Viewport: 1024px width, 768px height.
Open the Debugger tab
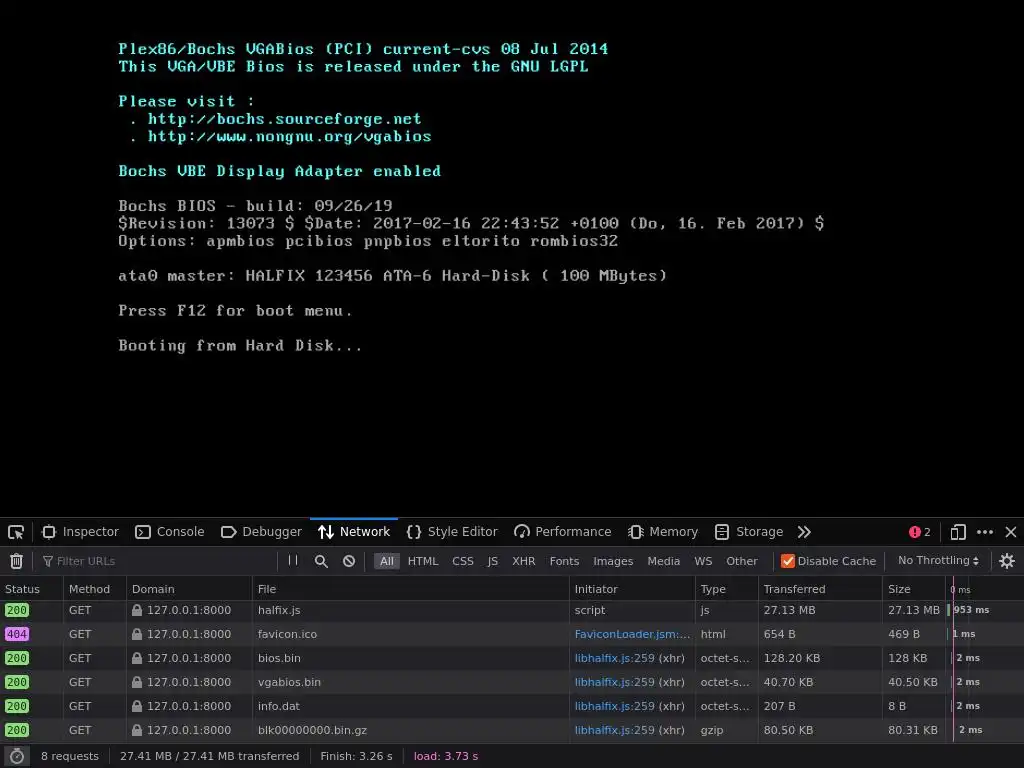(262, 532)
